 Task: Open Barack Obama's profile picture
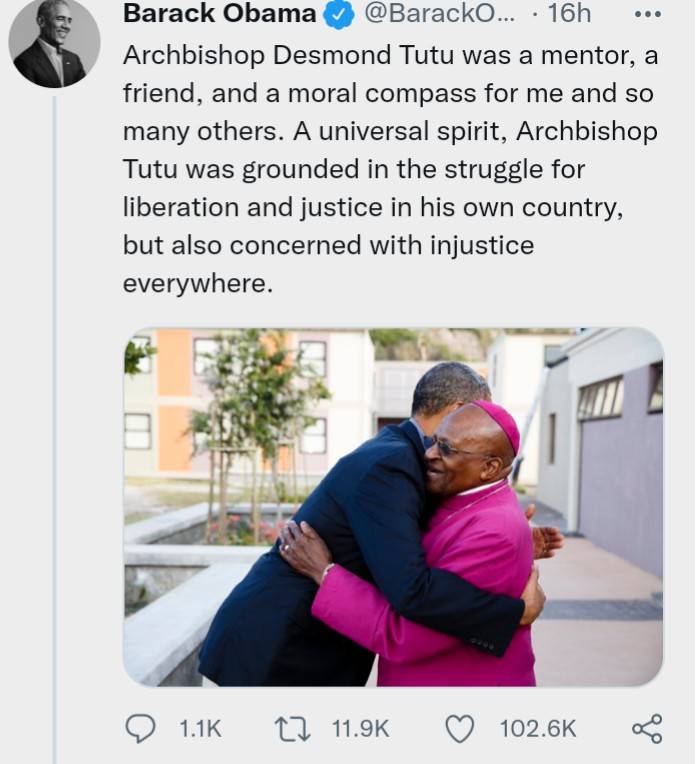(x=54, y=42)
